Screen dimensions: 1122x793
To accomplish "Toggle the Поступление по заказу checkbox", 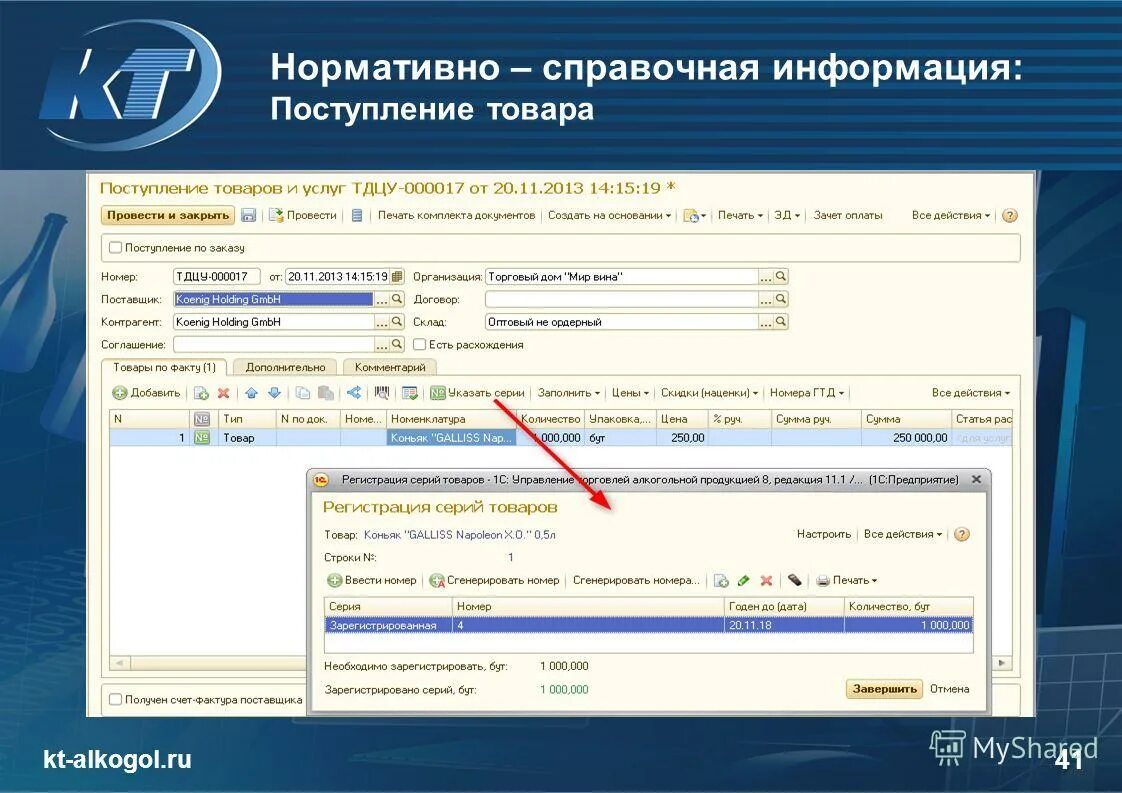I will coord(116,247).
